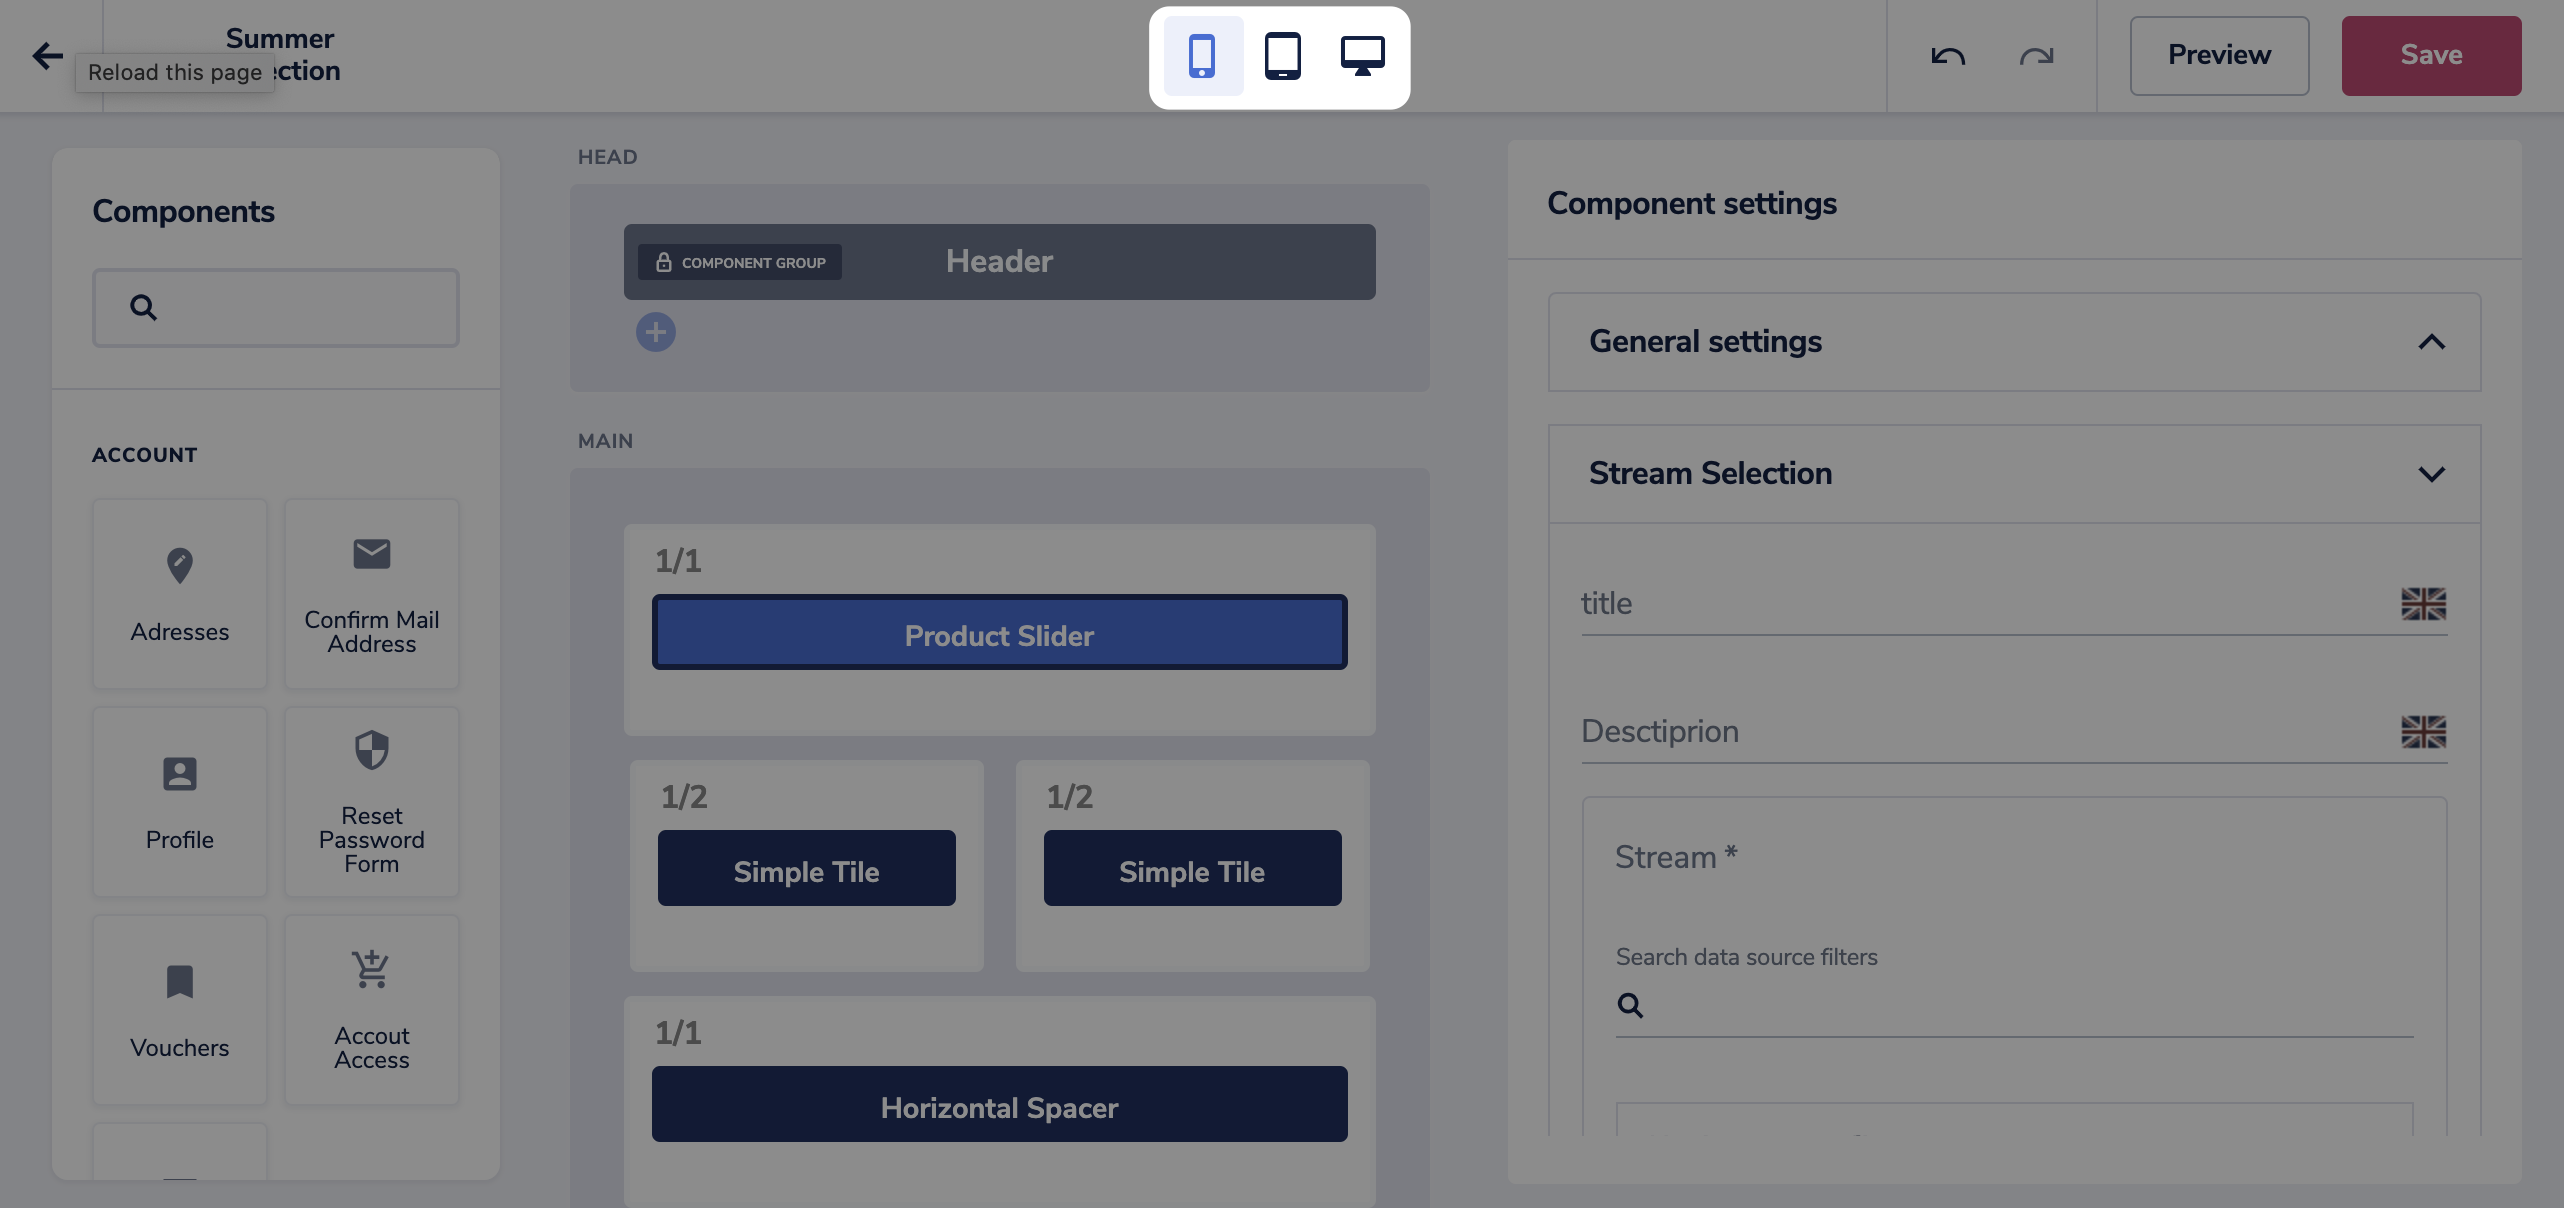Click the Components panel heading
This screenshot has height=1208, width=2564.
point(184,212)
